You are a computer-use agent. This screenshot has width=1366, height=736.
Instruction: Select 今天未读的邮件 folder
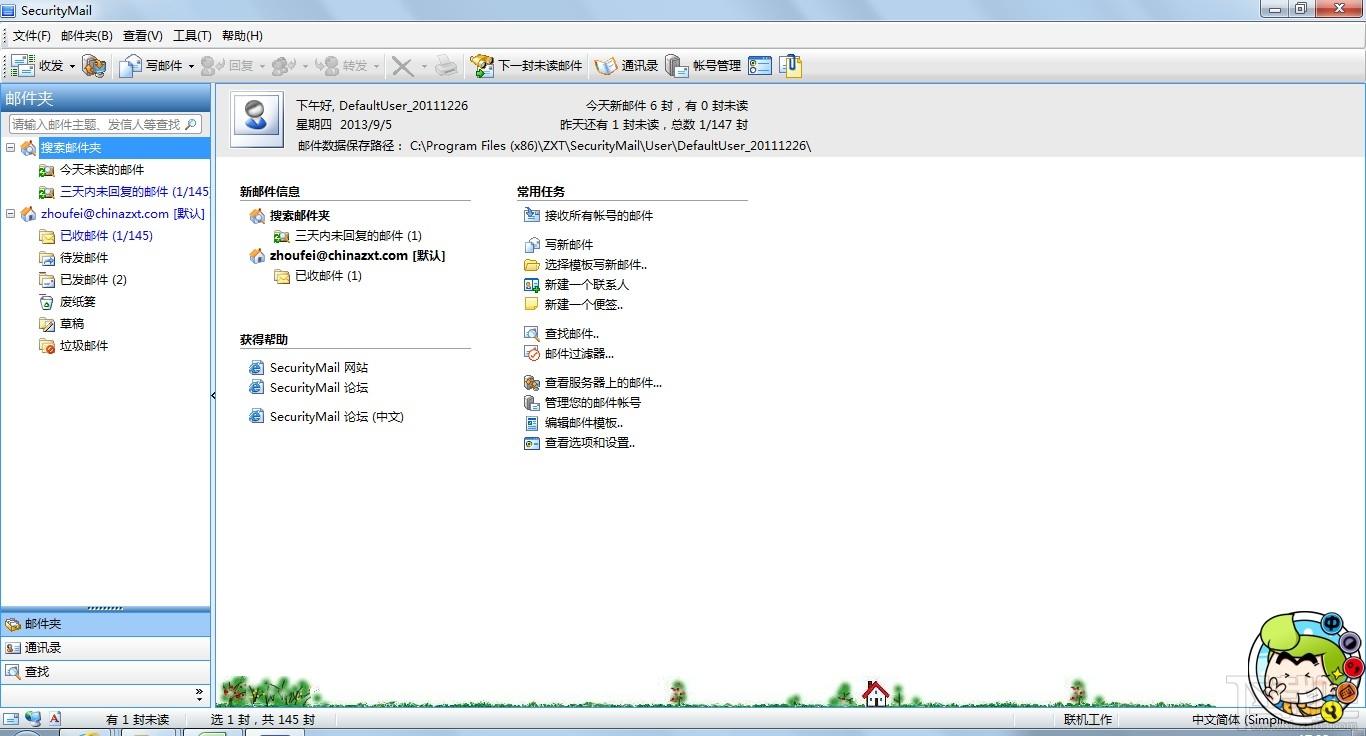tap(102, 170)
